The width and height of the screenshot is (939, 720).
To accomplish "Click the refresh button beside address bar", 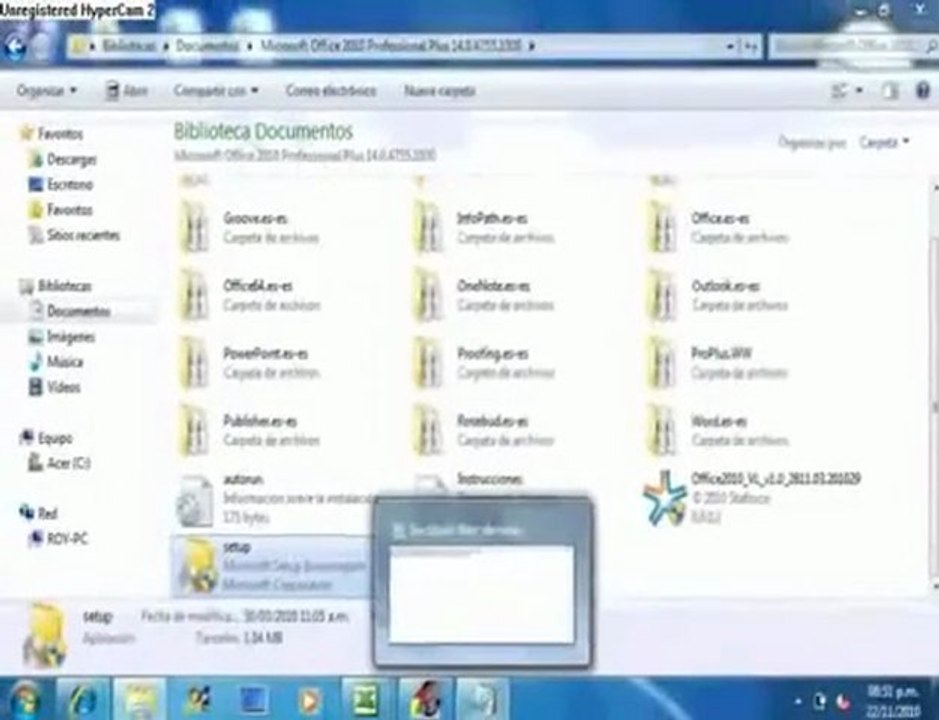I will click(x=750, y=46).
